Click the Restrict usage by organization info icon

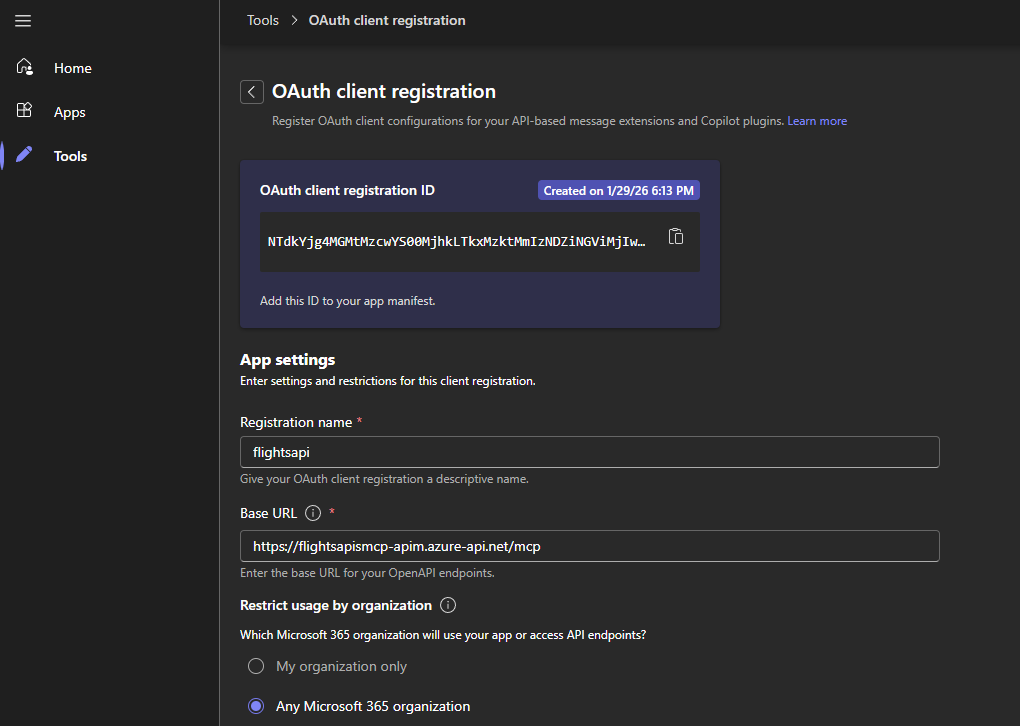click(447, 604)
